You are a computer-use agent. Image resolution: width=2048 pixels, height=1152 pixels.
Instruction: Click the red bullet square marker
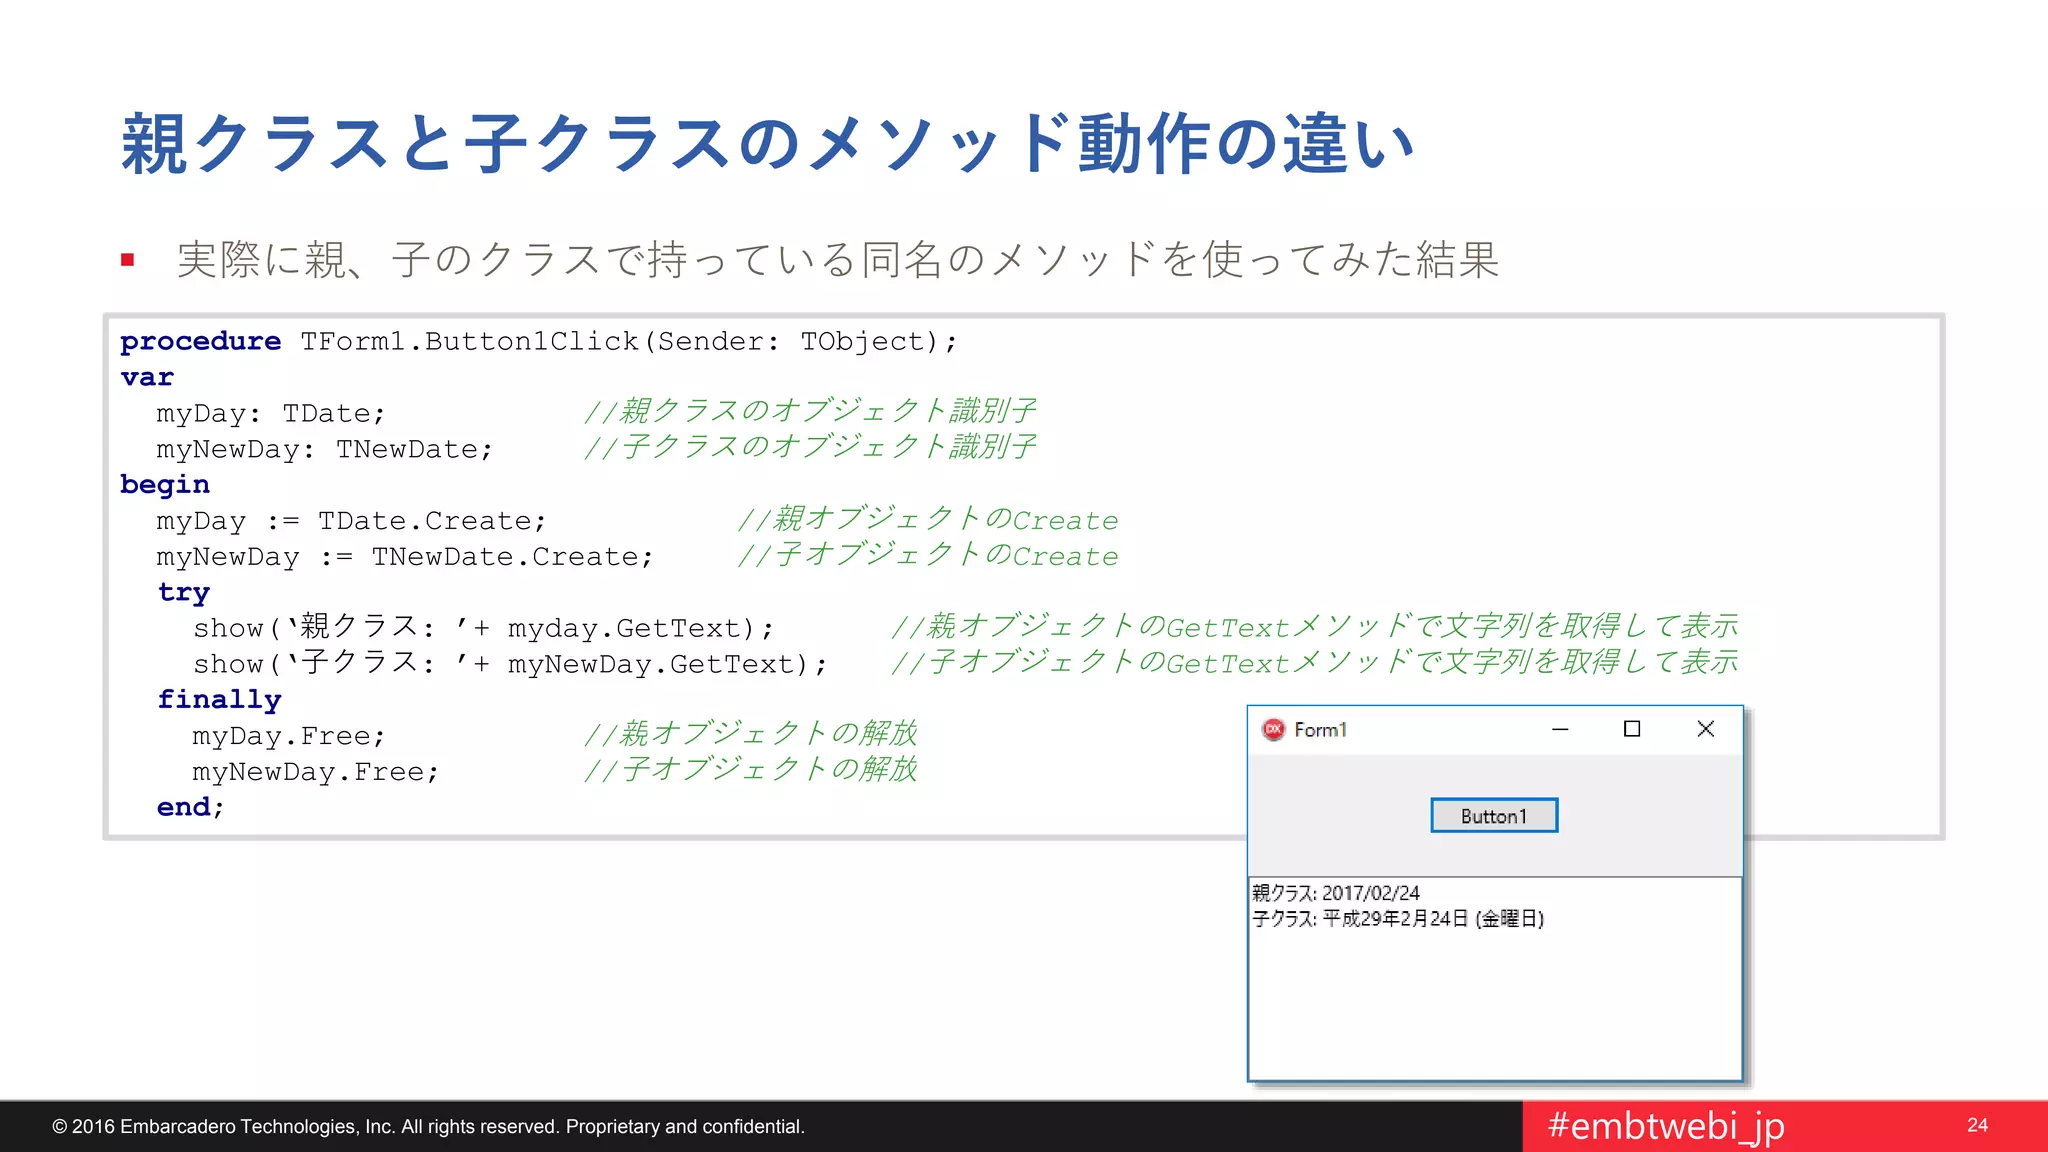127,260
